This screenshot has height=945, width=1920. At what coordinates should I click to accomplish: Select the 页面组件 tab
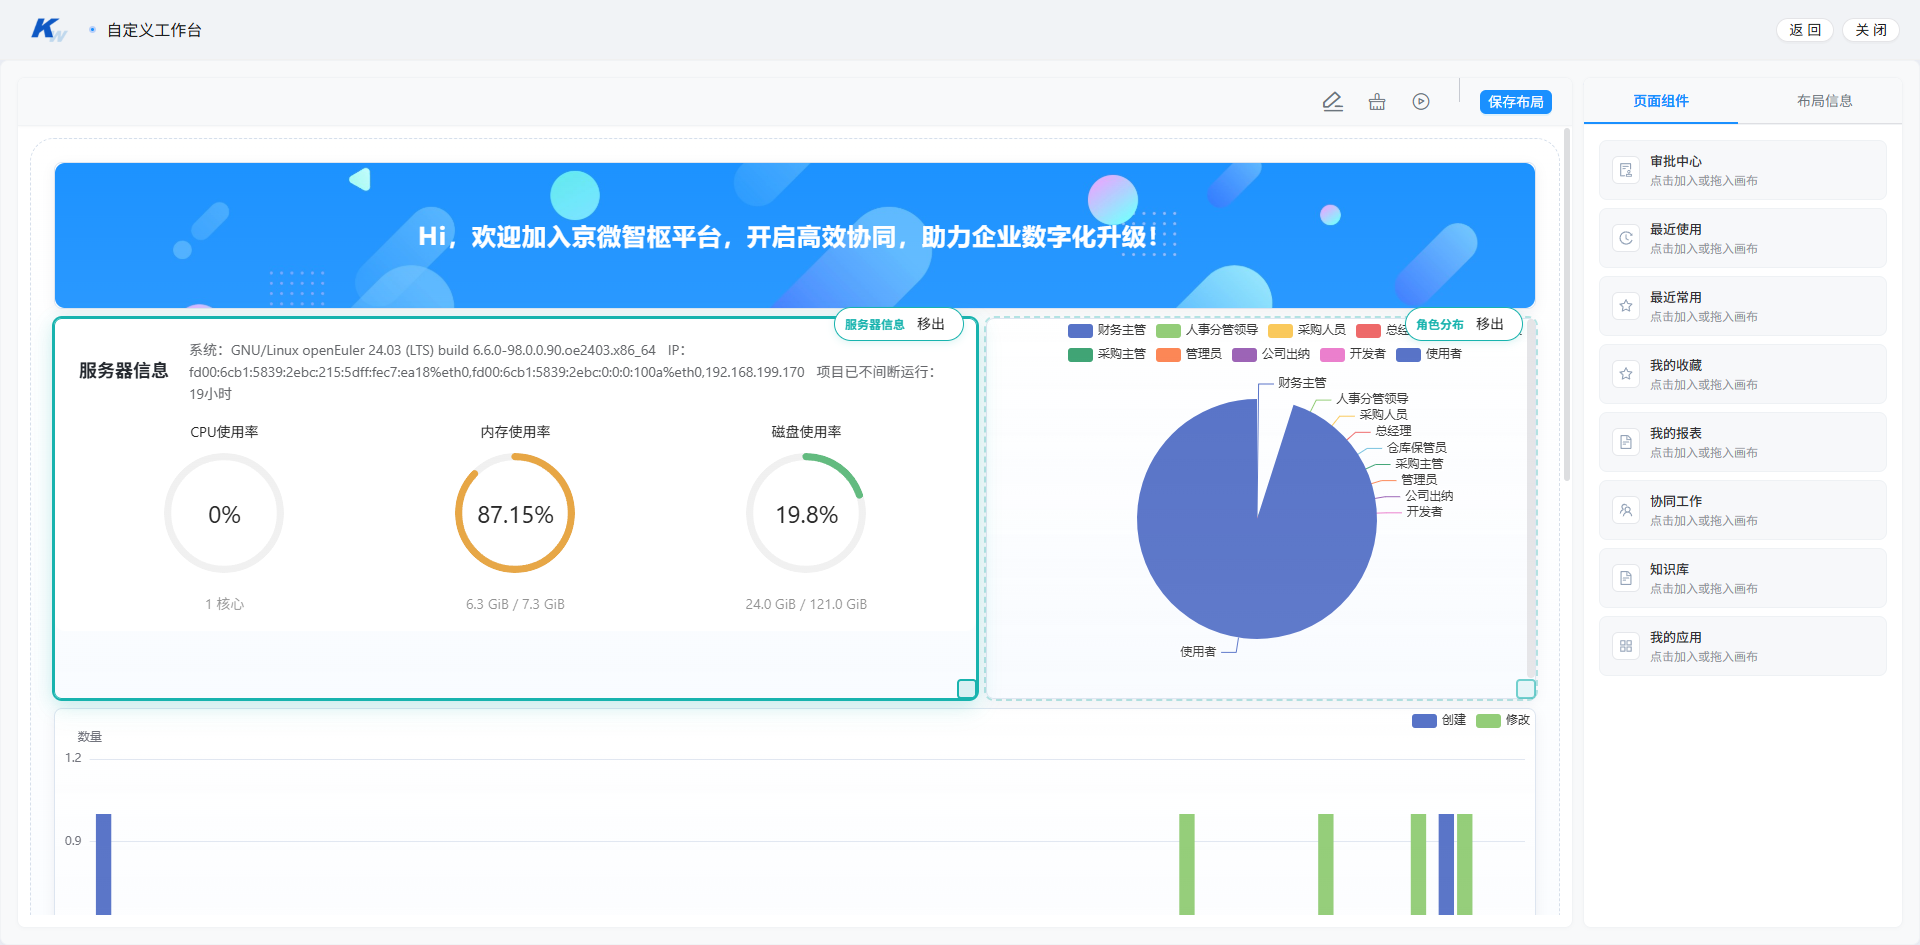click(1661, 101)
